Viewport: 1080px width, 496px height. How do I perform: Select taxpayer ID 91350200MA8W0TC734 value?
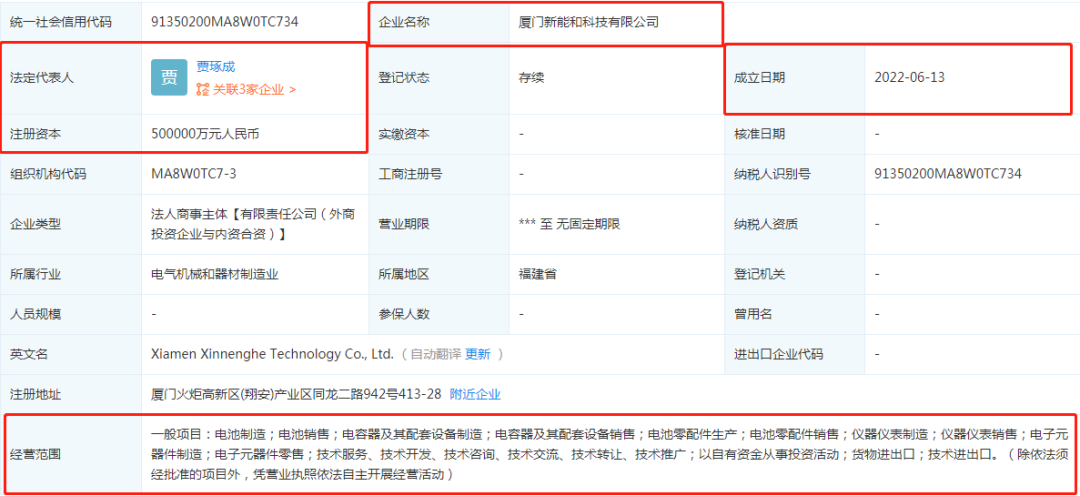pos(948,174)
